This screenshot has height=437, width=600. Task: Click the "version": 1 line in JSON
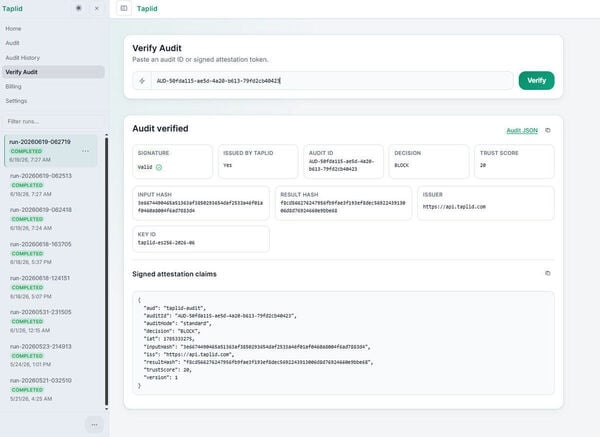tap(161, 377)
